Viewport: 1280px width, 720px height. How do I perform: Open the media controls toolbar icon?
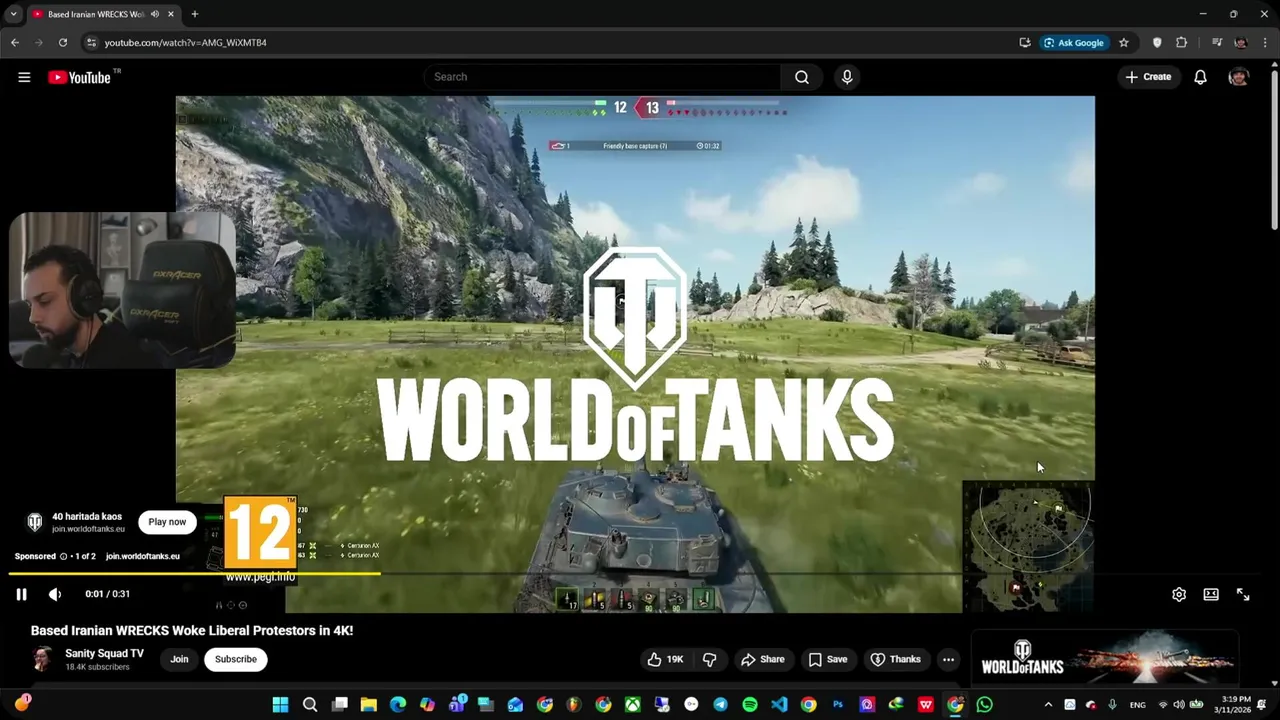point(1217,43)
